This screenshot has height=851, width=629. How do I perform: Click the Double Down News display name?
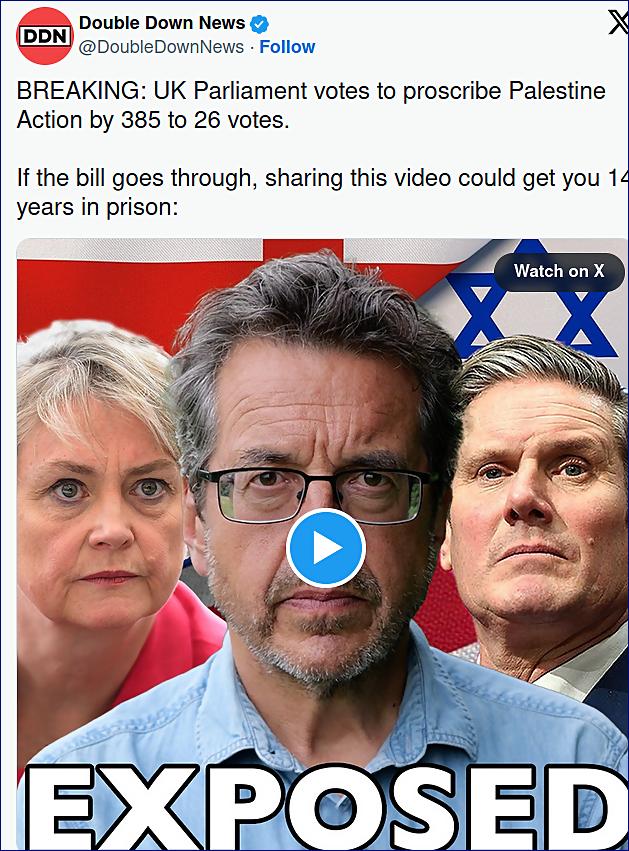click(162, 23)
